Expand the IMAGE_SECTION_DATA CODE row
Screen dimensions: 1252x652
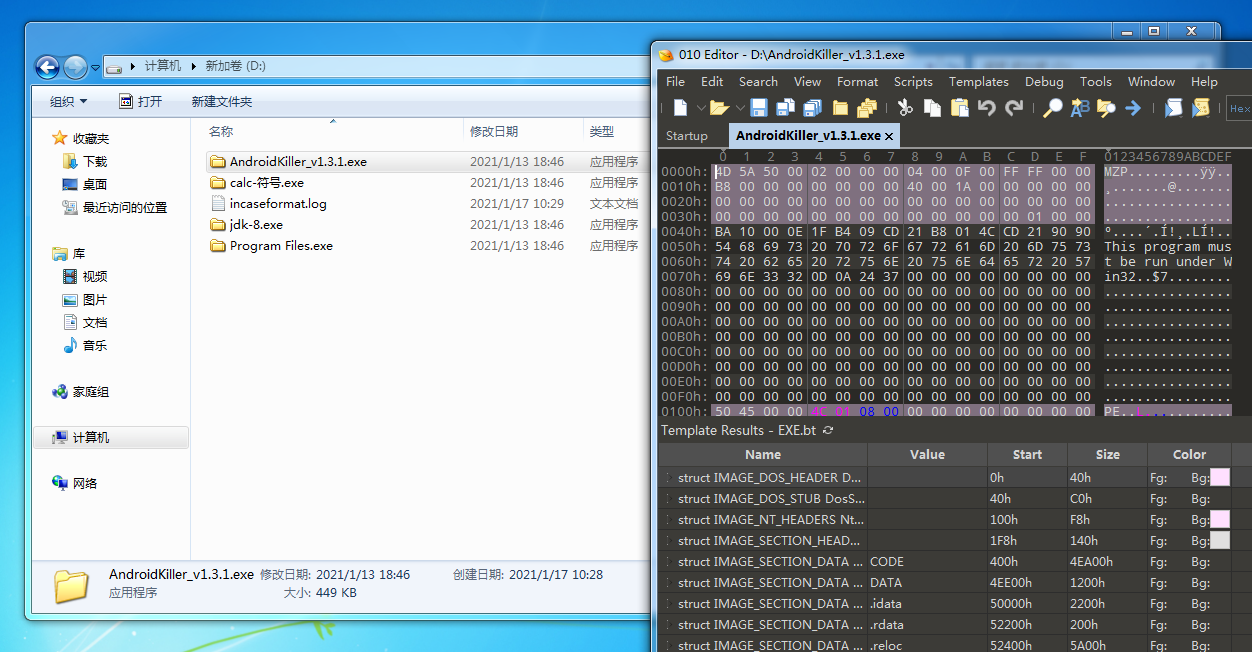tap(670, 561)
